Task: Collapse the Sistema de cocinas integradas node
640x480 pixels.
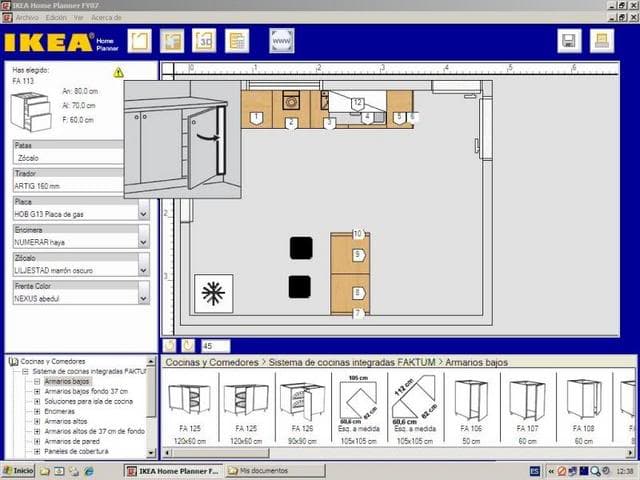Action: pyautogui.click(x=23, y=371)
